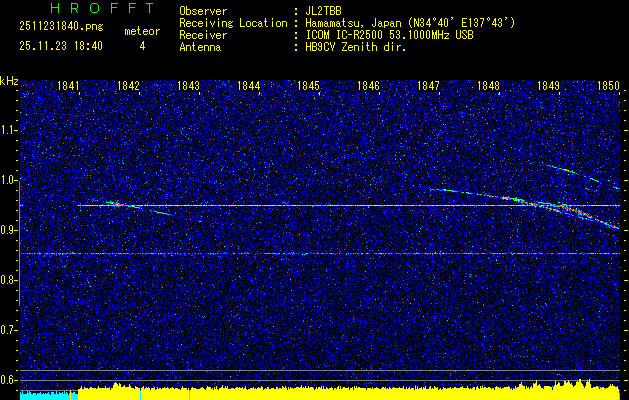Select the HB9CV Zenith dir. antenna text
Image resolution: width=629 pixels, height=400 pixels.
[x=356, y=47]
